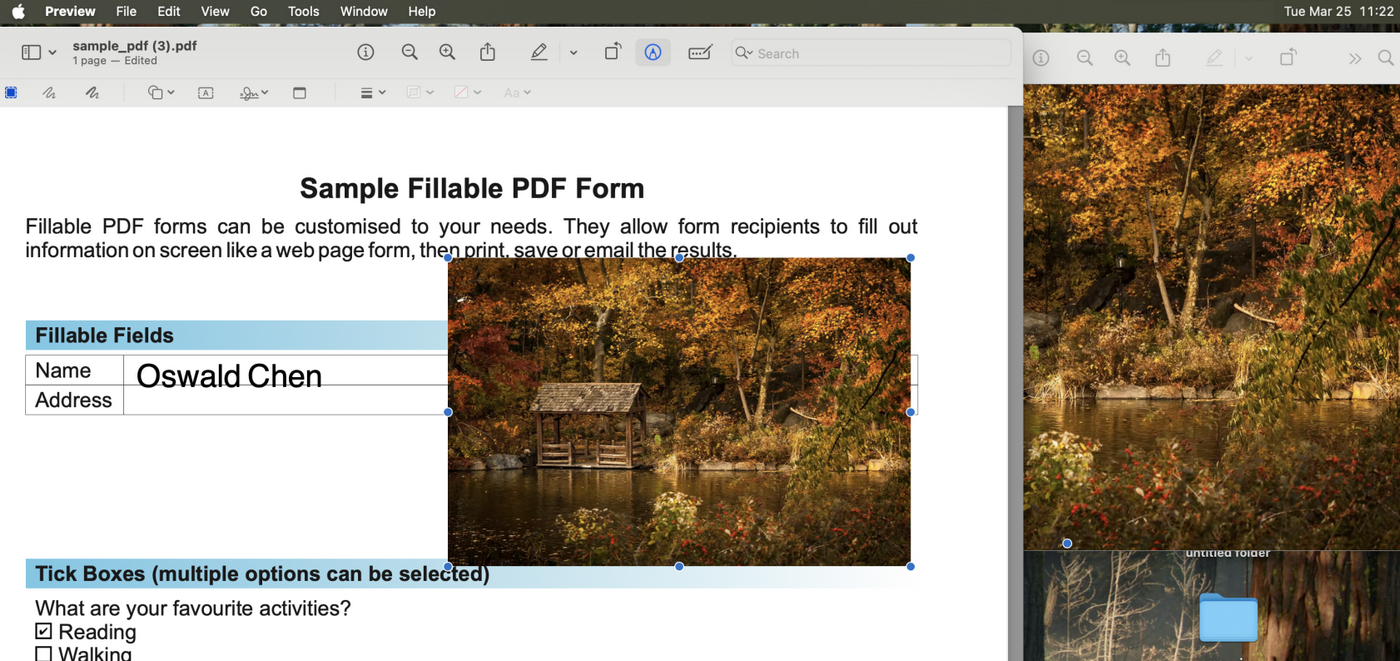Click the Share button
The height and width of the screenshot is (661, 1400).
point(487,52)
